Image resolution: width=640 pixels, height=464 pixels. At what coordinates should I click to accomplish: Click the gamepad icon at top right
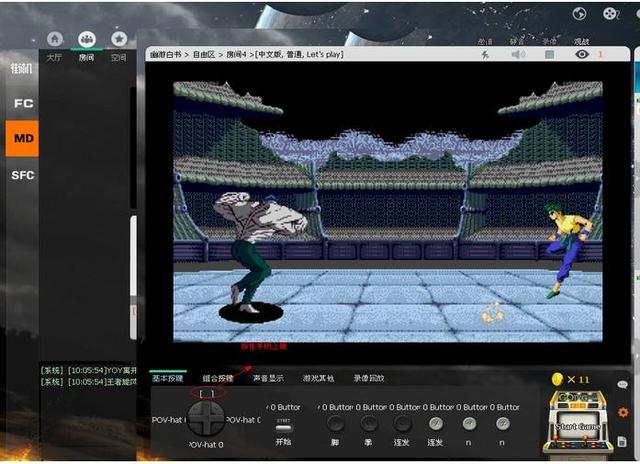(610, 14)
